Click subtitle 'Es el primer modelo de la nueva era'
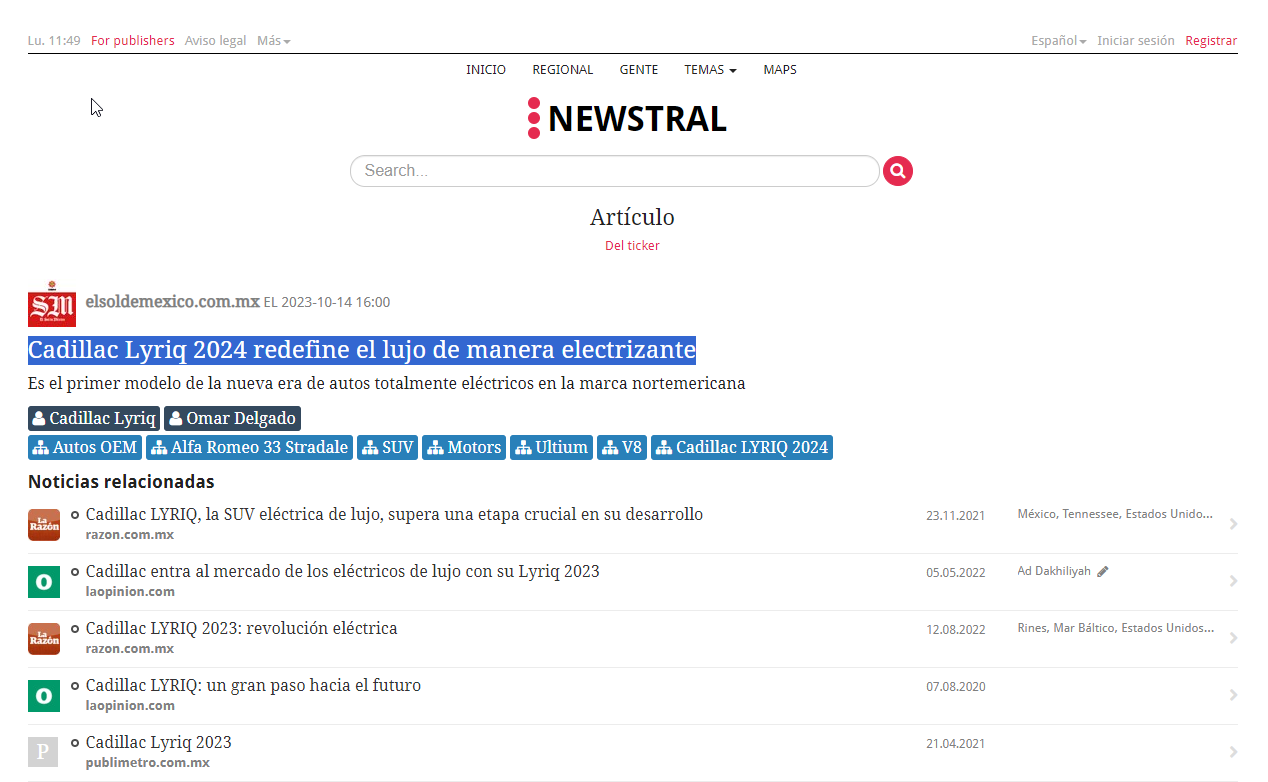Image resolution: width=1268 pixels, height=782 pixels. click(386, 383)
